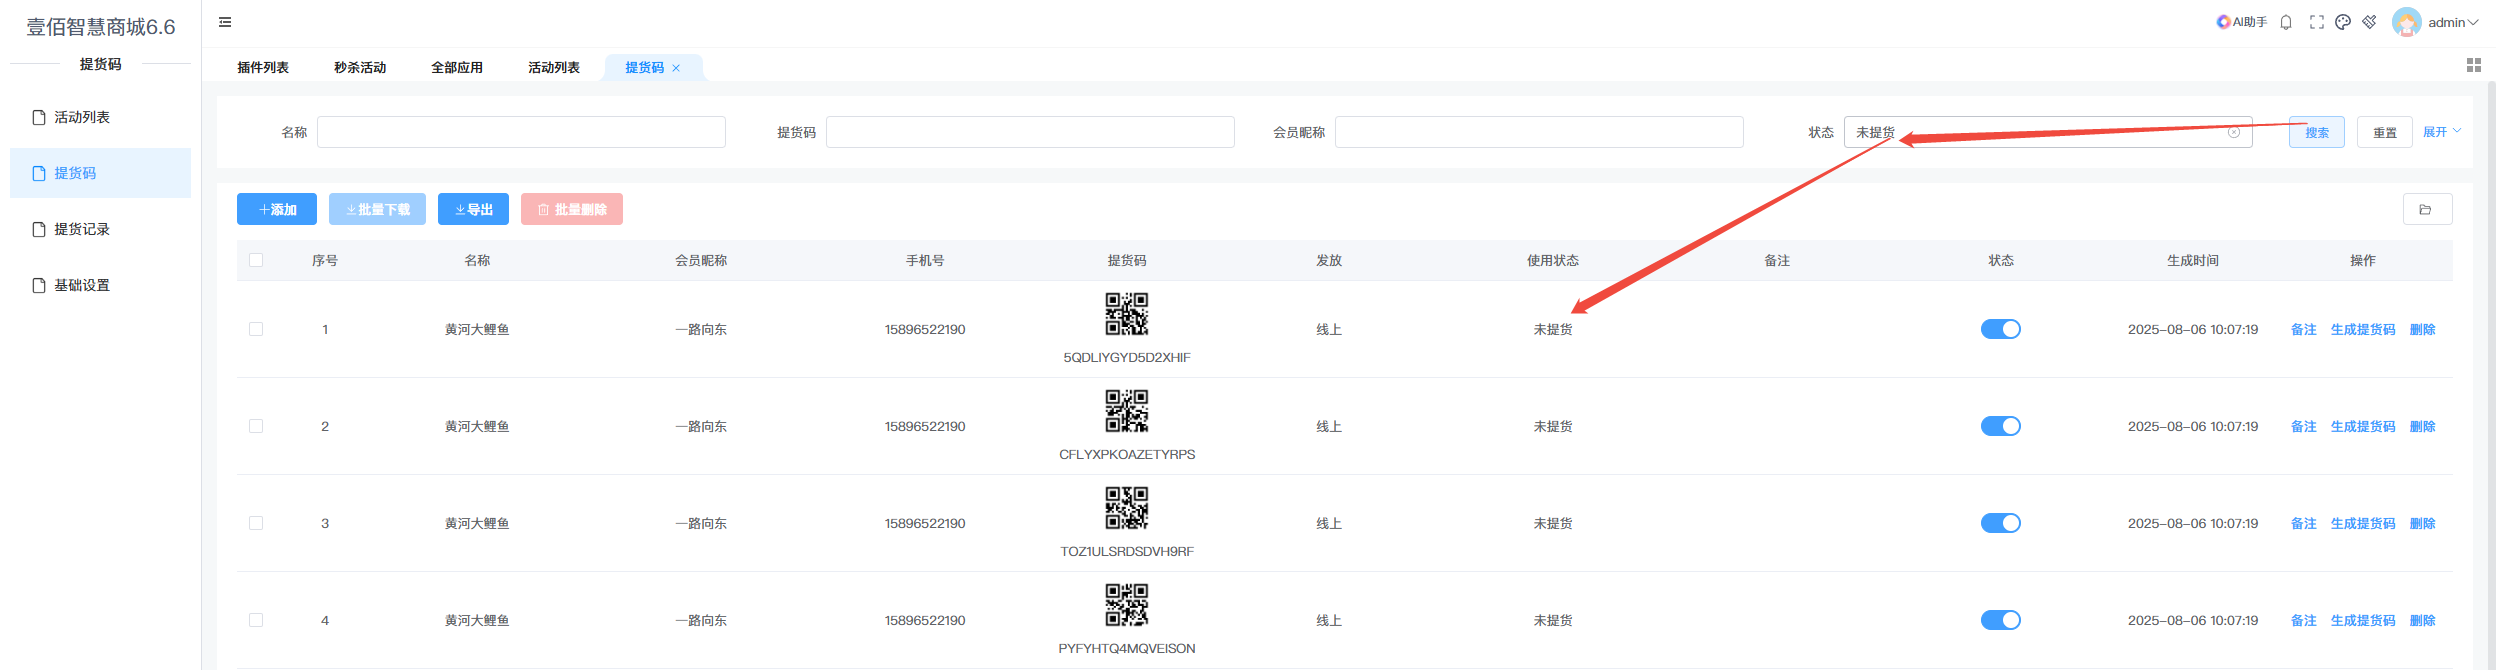Click 生成提货码 link in row 2
This screenshot has width=2496, height=670.
2363,426
